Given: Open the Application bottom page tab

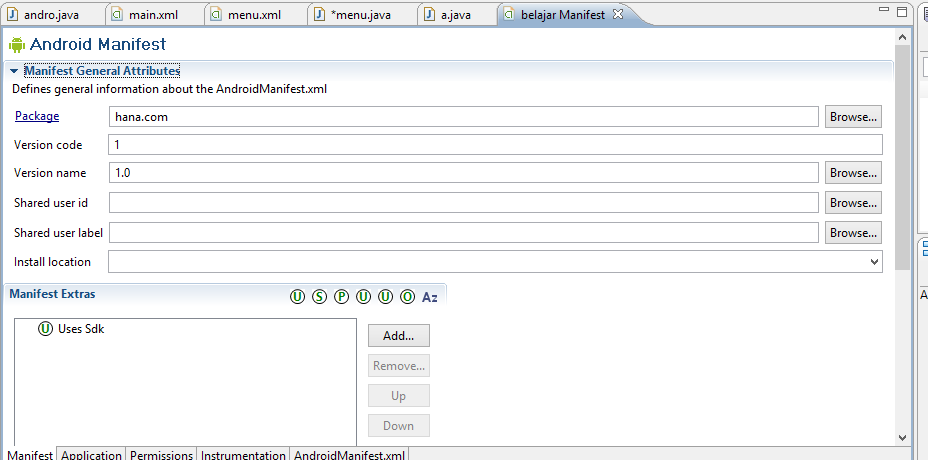Looking at the screenshot, I should [x=91, y=455].
